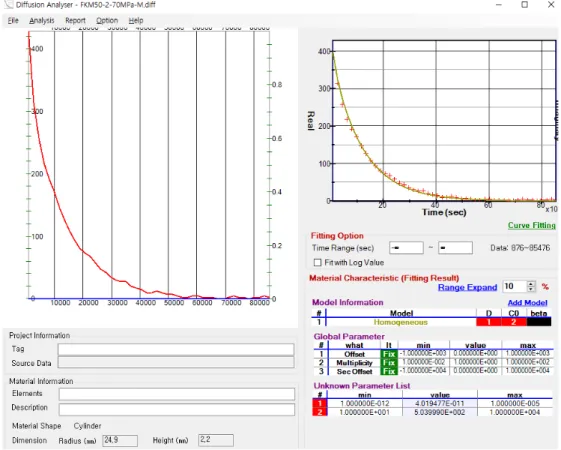
Task: Click the Radius value field 24.9
Action: point(120,440)
